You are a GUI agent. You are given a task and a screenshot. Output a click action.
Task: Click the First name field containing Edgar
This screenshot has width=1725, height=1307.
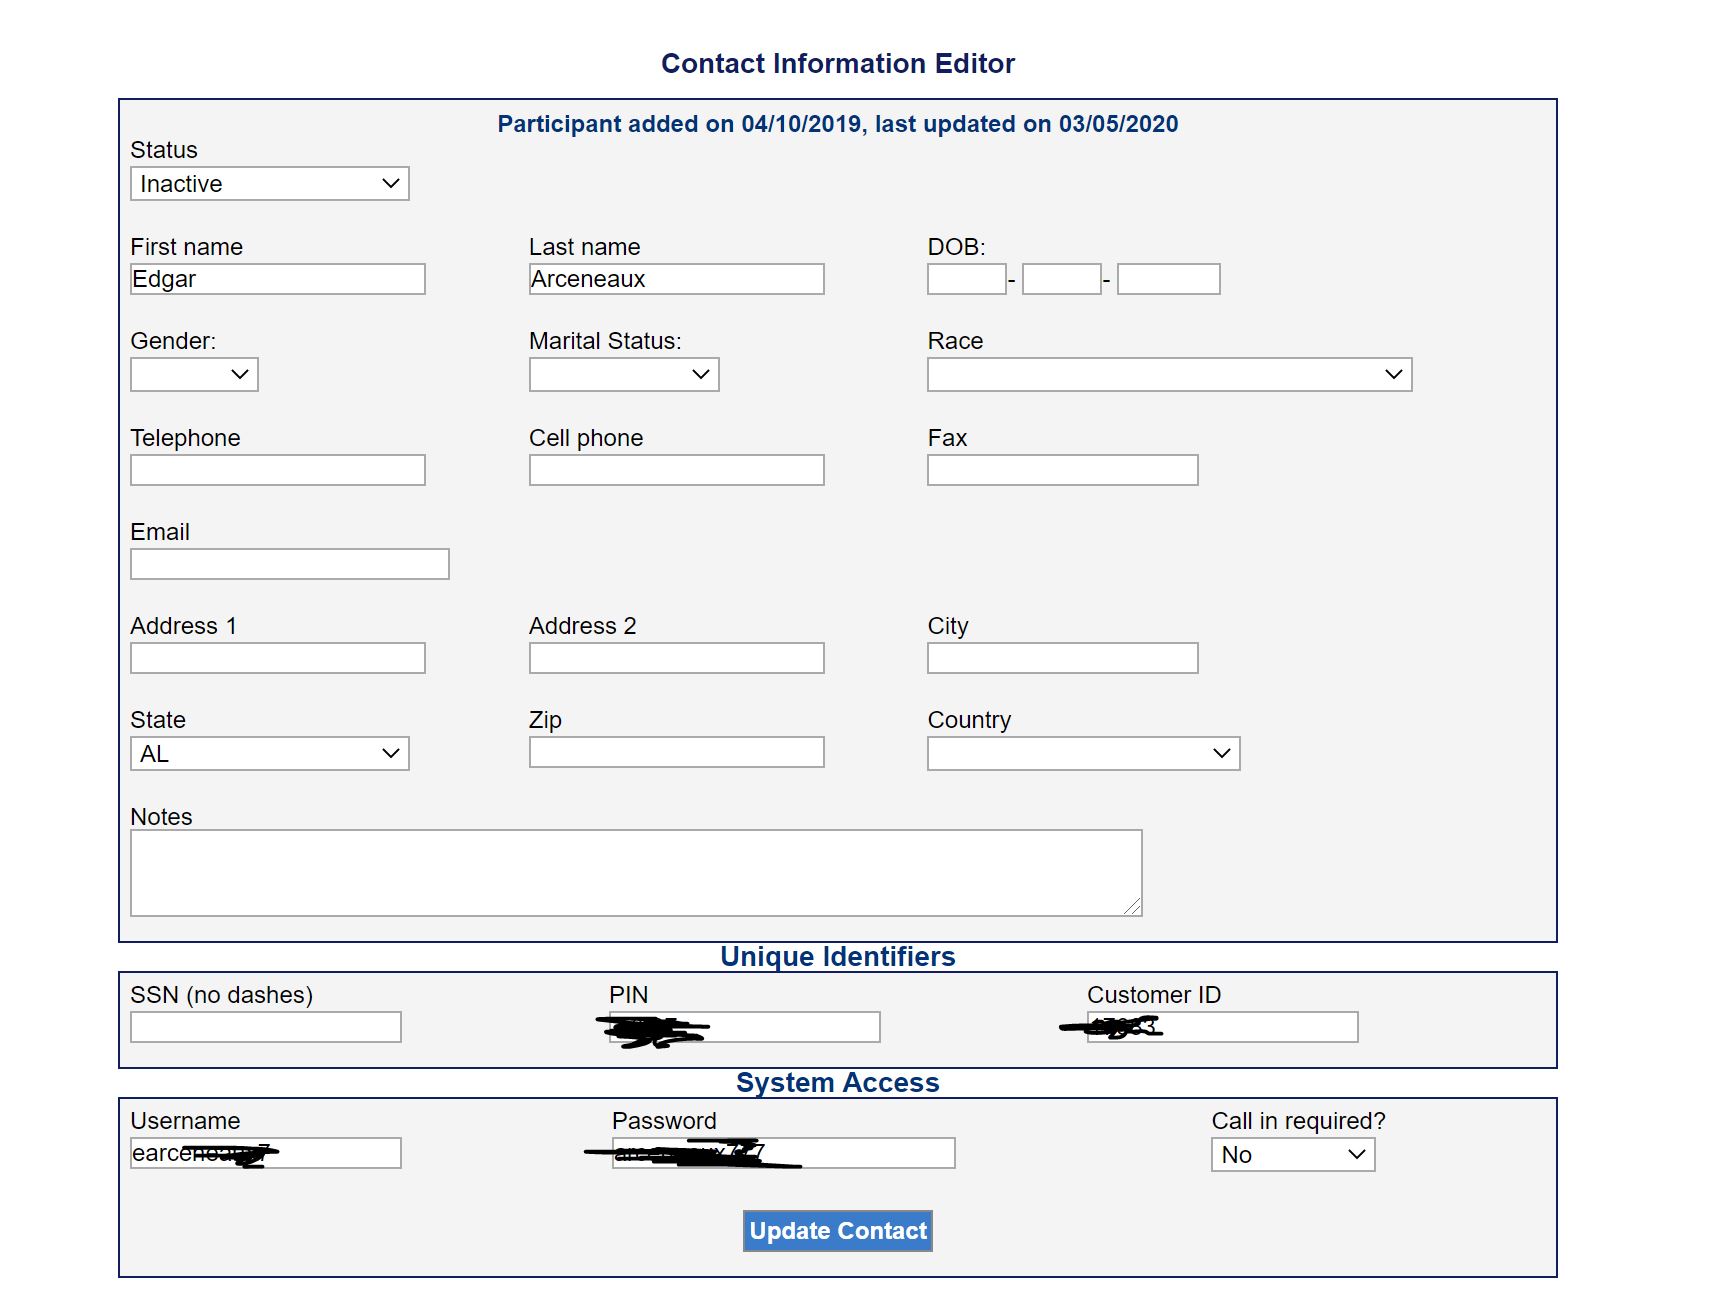tap(277, 279)
